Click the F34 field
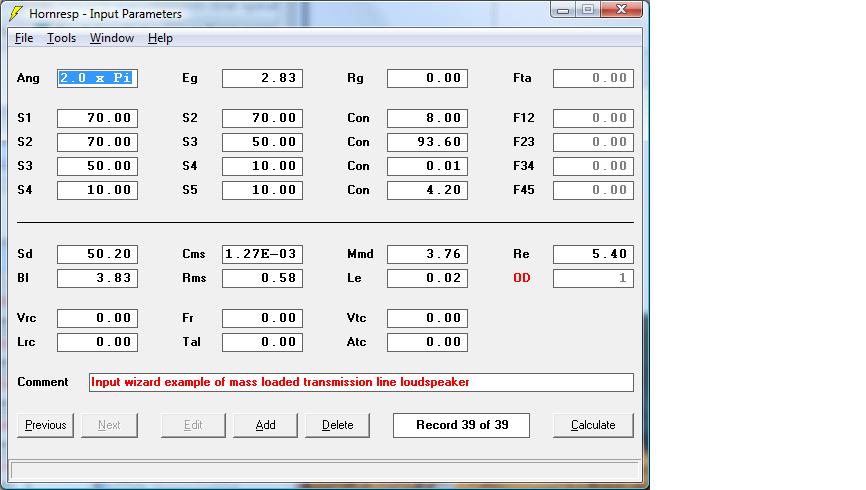The width and height of the screenshot is (866, 490). click(x=593, y=166)
